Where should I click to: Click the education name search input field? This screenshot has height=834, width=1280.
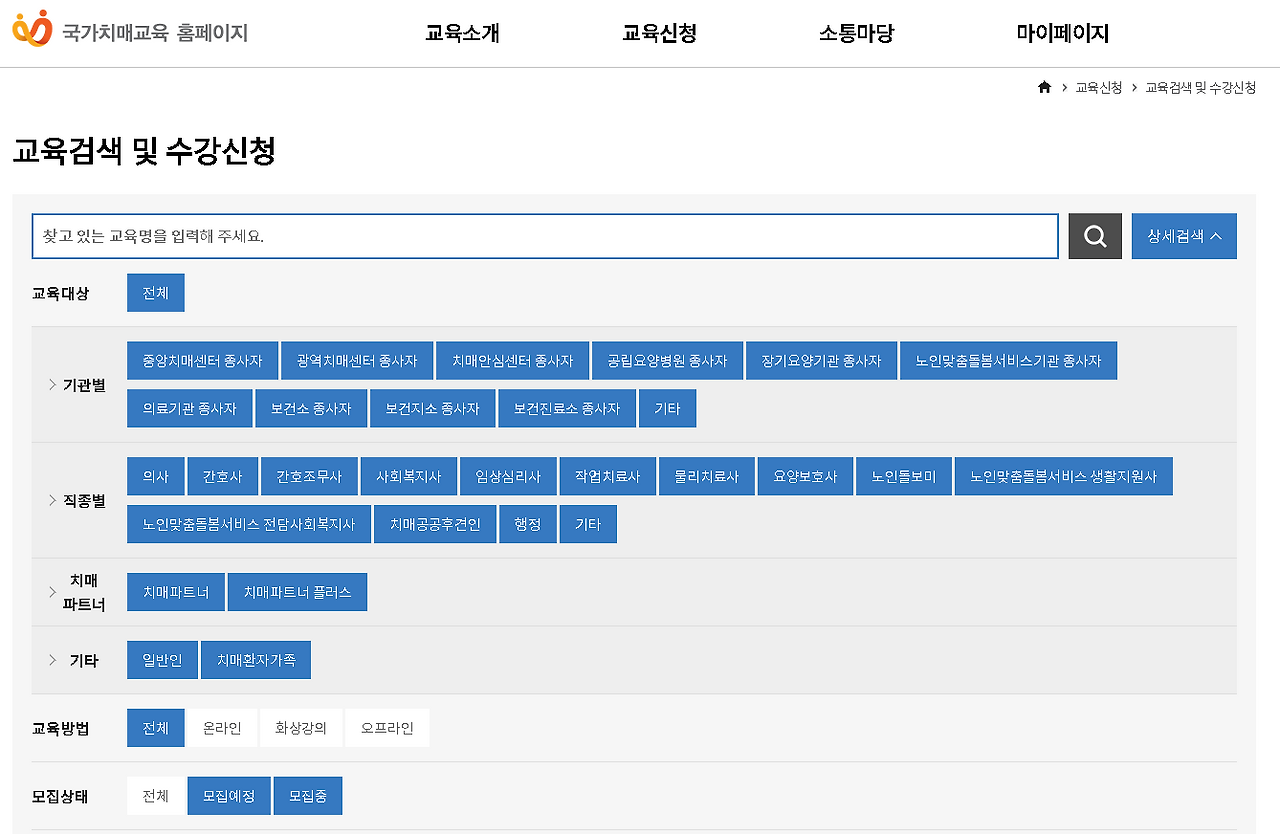[x=544, y=236]
